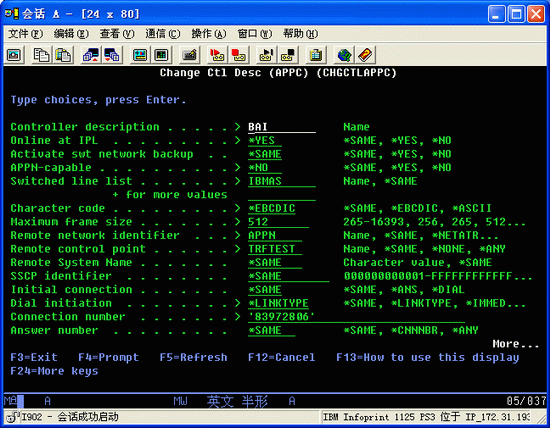Click the receive file from host icon

tap(112, 55)
